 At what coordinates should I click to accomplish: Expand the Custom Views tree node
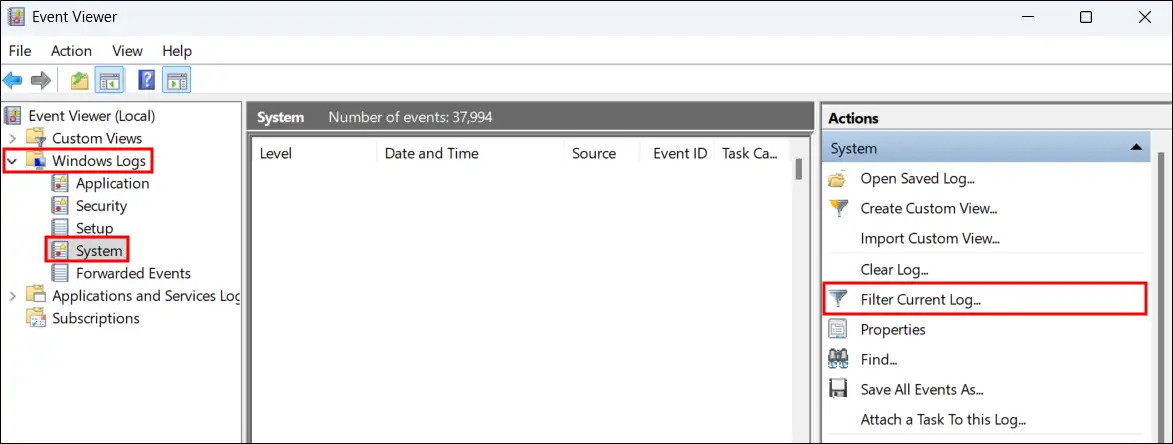pyautogui.click(x=13, y=138)
